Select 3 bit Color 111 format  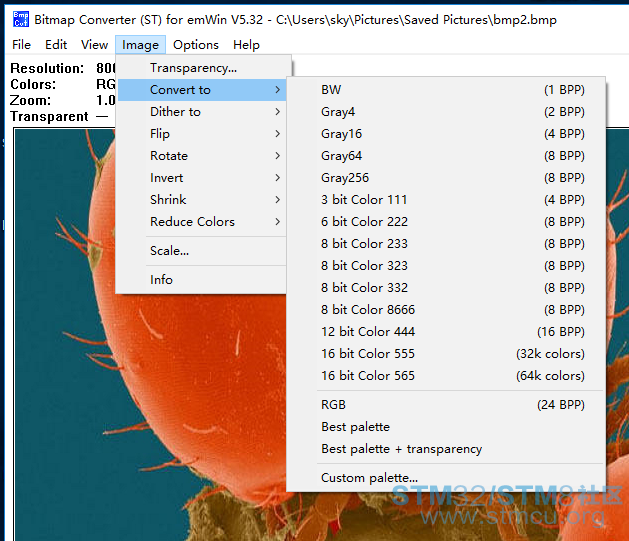446,200
